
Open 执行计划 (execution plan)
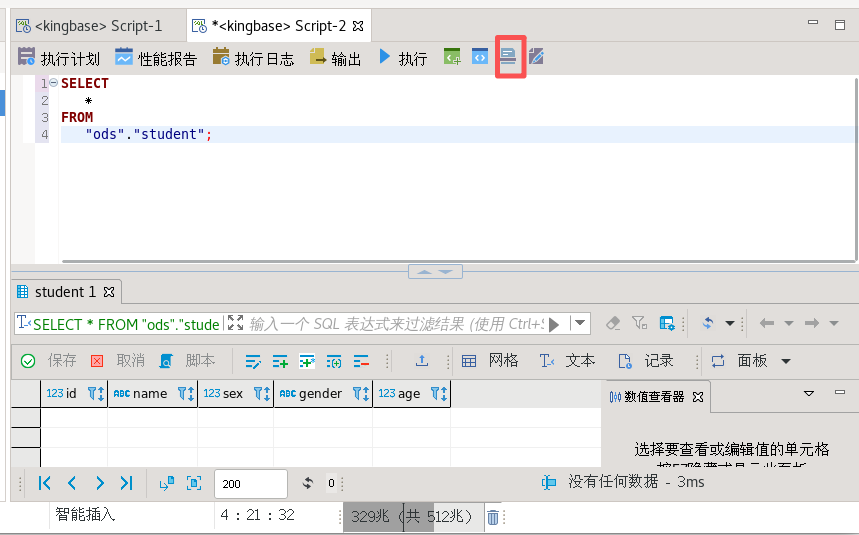(59, 58)
